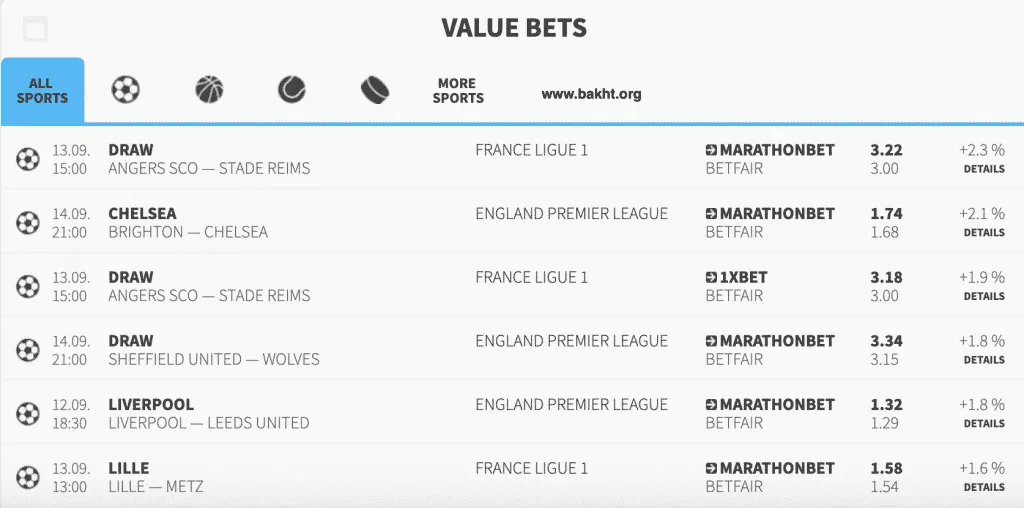
Task: Click soccer icon on Brighton — Chelsea row
Action: click(x=27, y=222)
